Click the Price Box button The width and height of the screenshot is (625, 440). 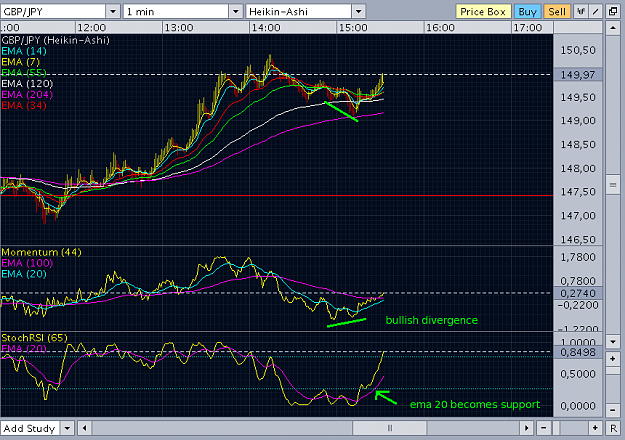pos(483,12)
